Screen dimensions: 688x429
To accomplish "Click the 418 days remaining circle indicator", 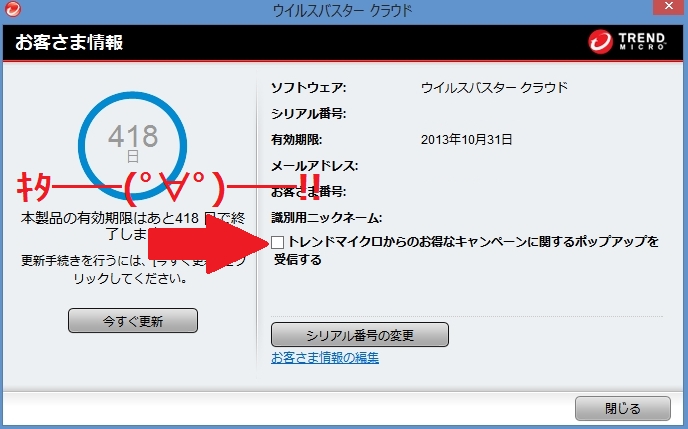I will click(x=133, y=146).
